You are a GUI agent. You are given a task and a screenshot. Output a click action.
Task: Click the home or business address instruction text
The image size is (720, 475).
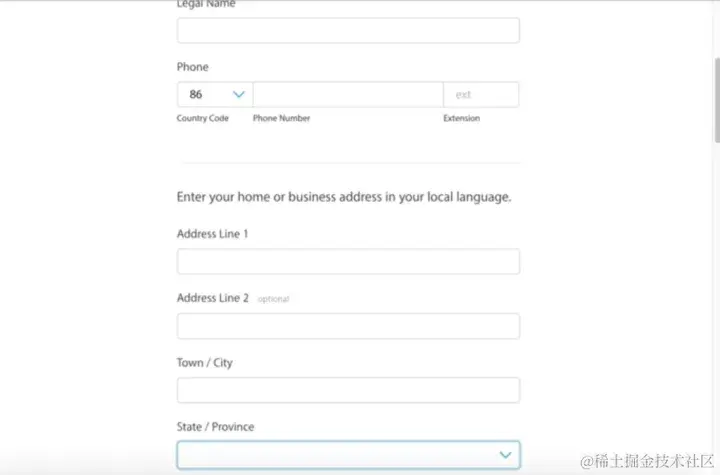[344, 197]
